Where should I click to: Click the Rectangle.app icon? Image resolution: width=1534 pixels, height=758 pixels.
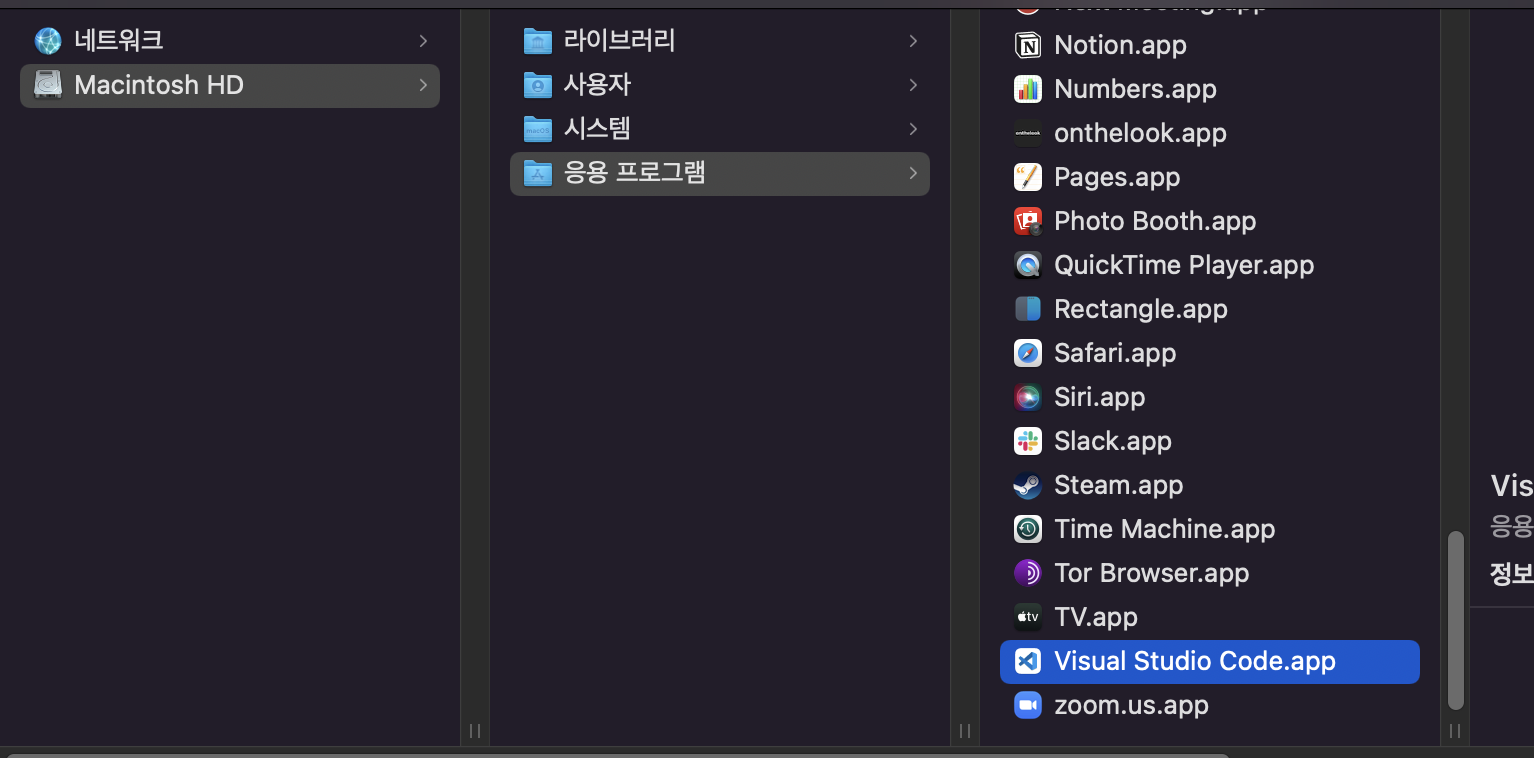[1027, 309]
